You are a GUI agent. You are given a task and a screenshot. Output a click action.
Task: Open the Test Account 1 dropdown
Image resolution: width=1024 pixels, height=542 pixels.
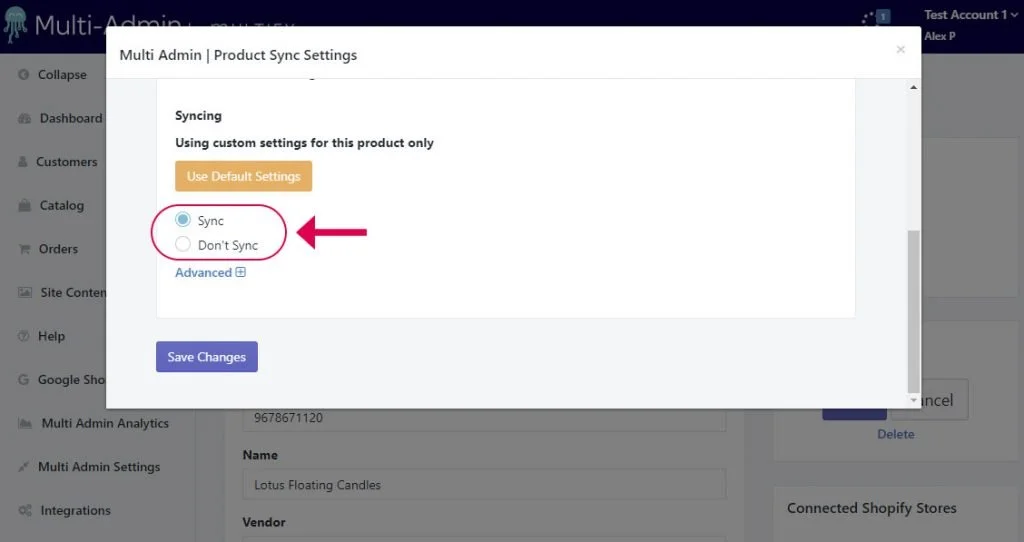click(x=970, y=15)
